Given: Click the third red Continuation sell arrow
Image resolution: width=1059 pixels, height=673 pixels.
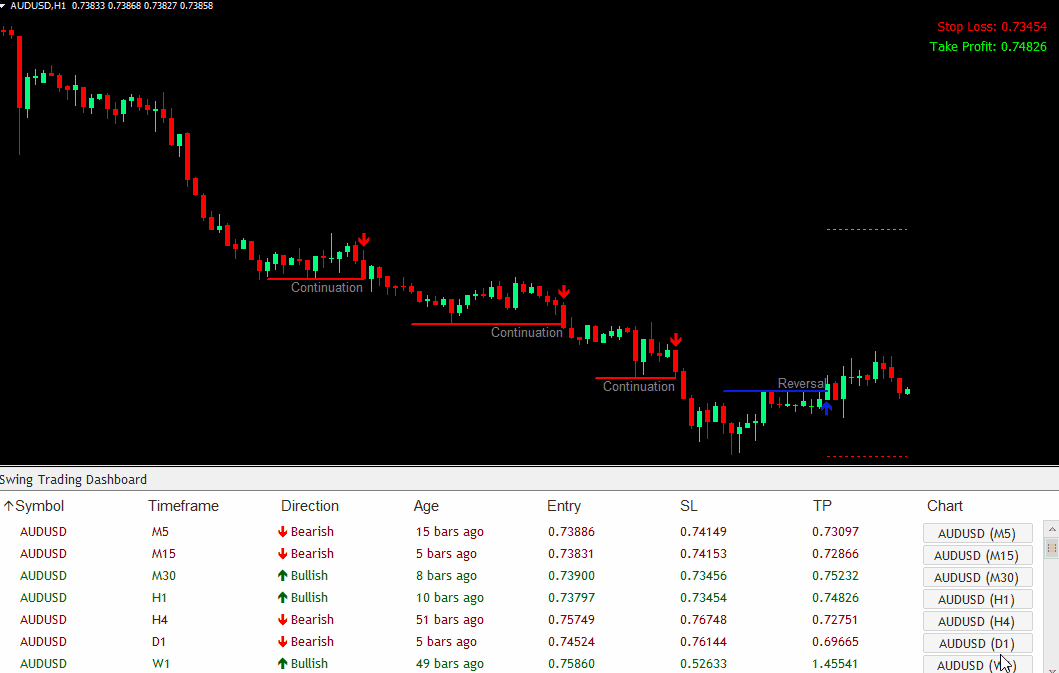Looking at the screenshot, I should point(676,340).
